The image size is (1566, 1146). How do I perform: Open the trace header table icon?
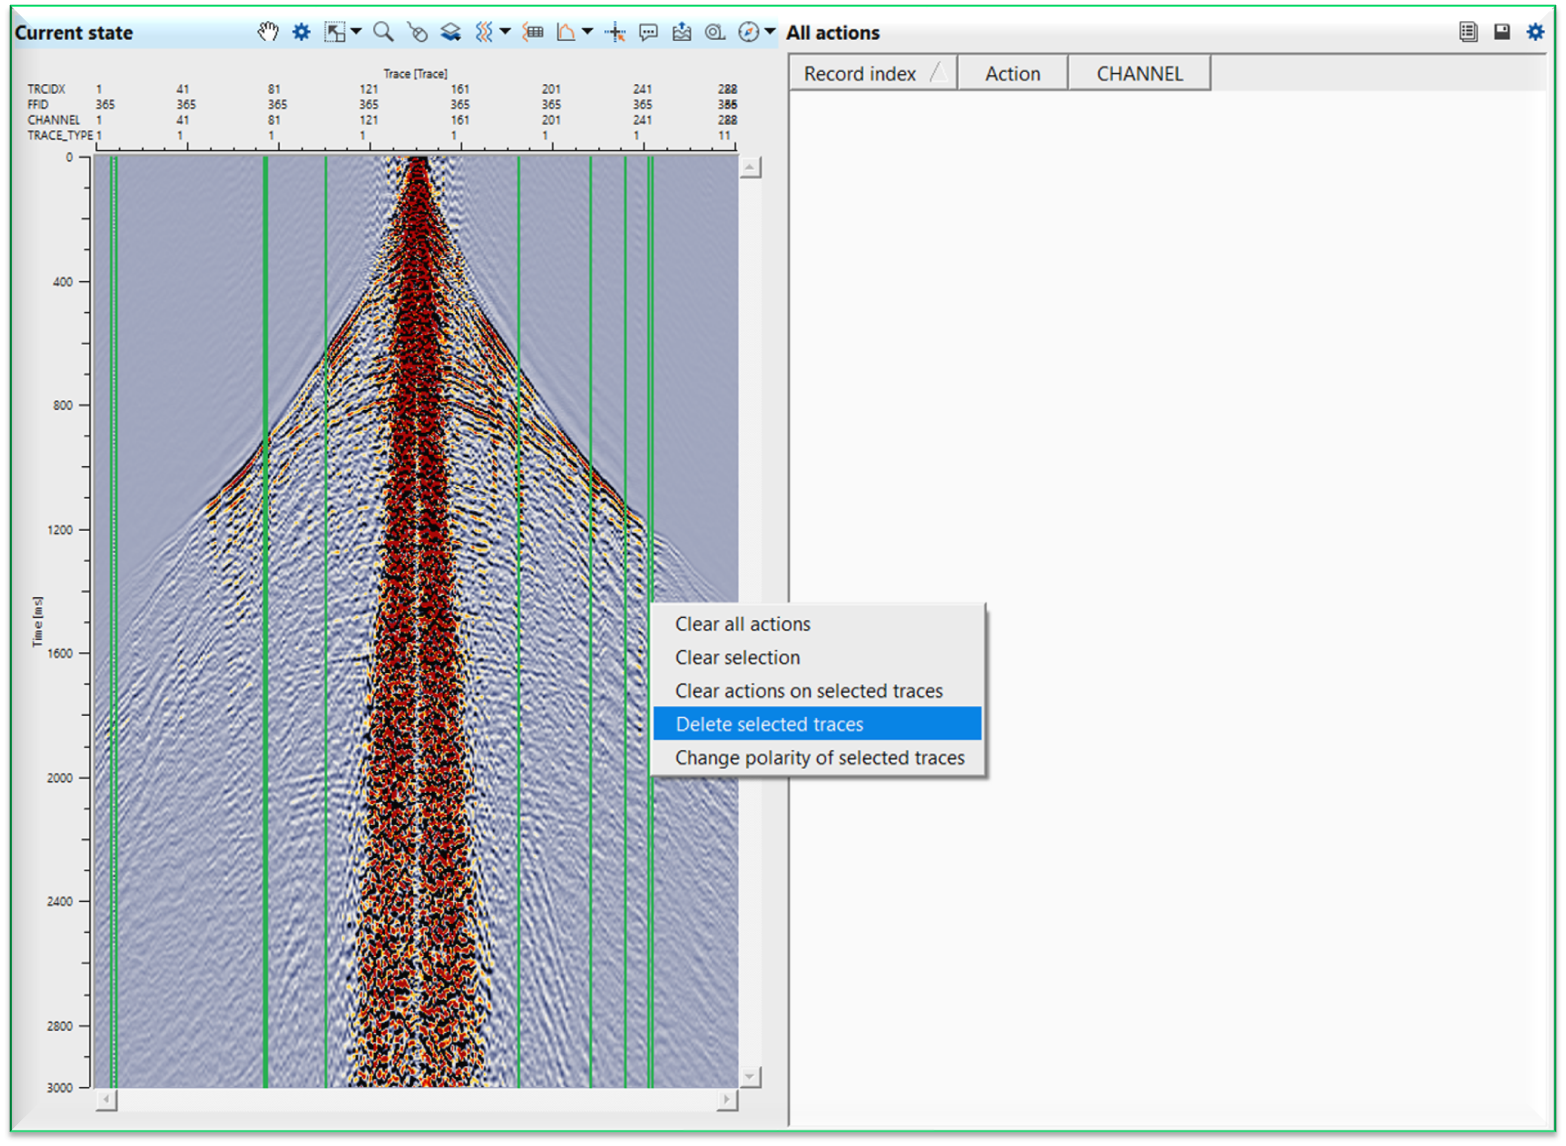coord(533,31)
